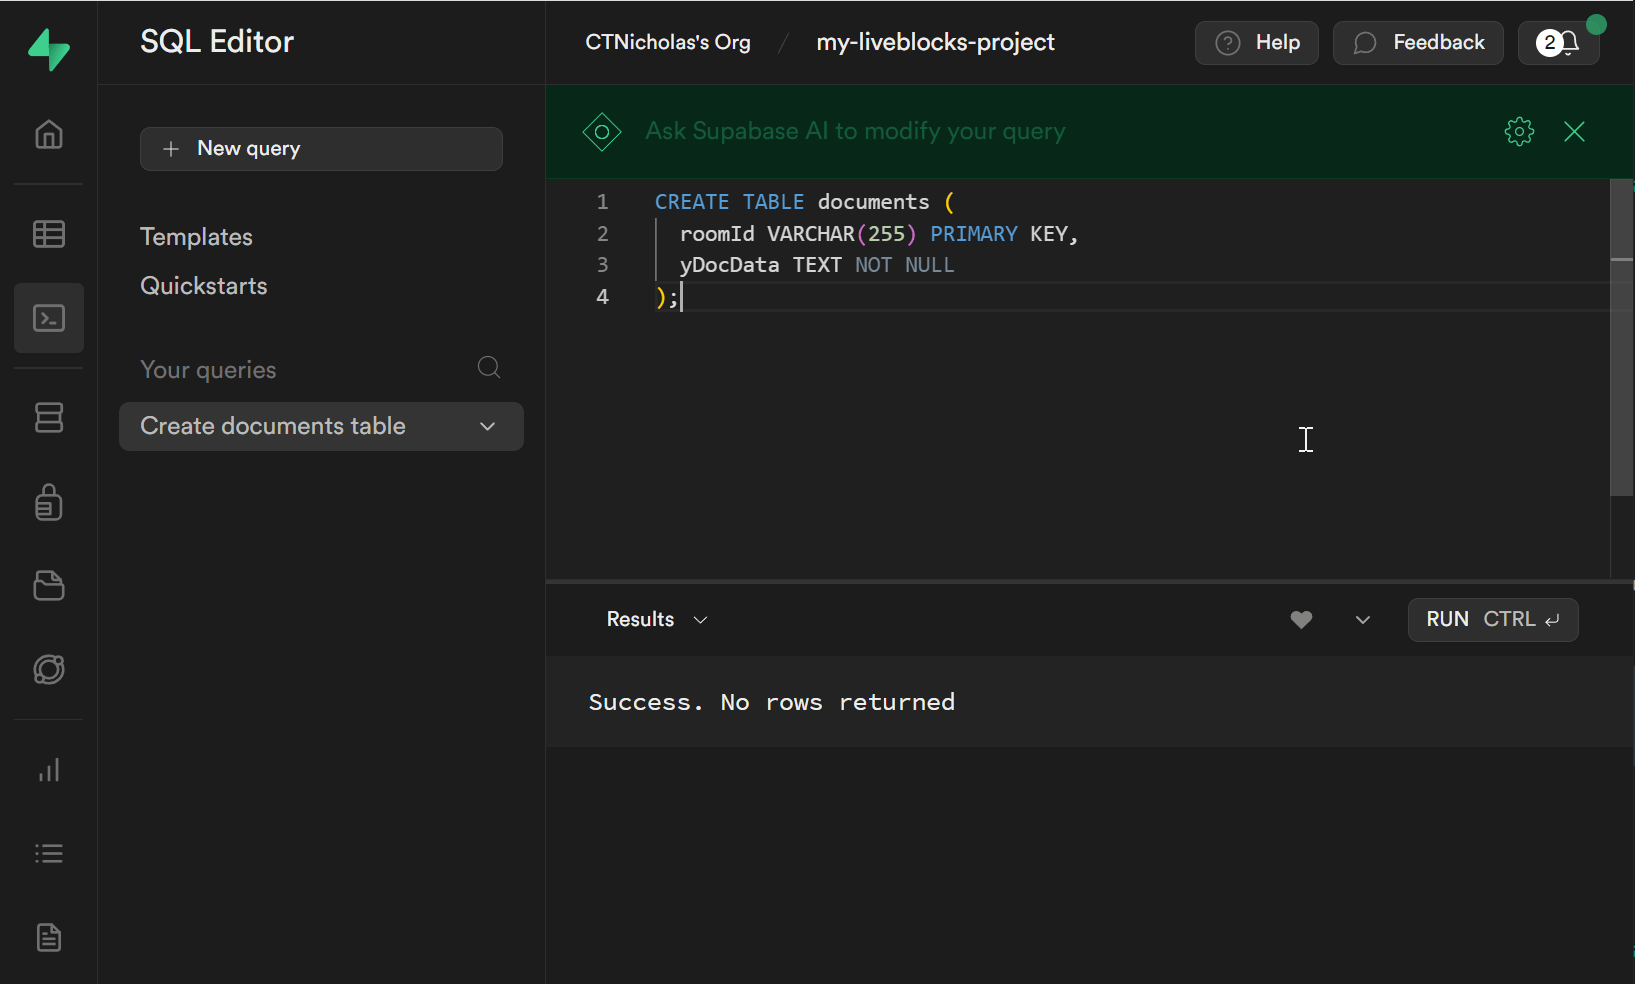Favorite the current query with the heart
The image size is (1635, 984).
pyautogui.click(x=1300, y=620)
